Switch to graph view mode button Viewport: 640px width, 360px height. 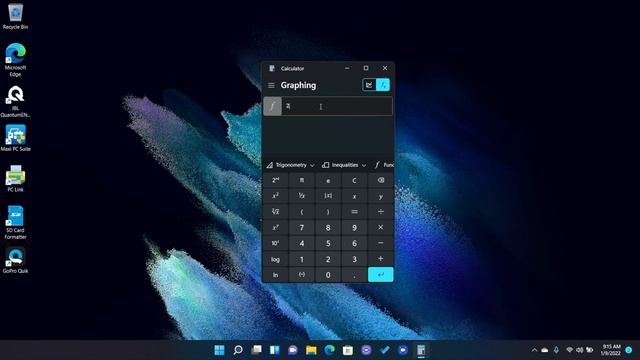[x=369, y=85]
